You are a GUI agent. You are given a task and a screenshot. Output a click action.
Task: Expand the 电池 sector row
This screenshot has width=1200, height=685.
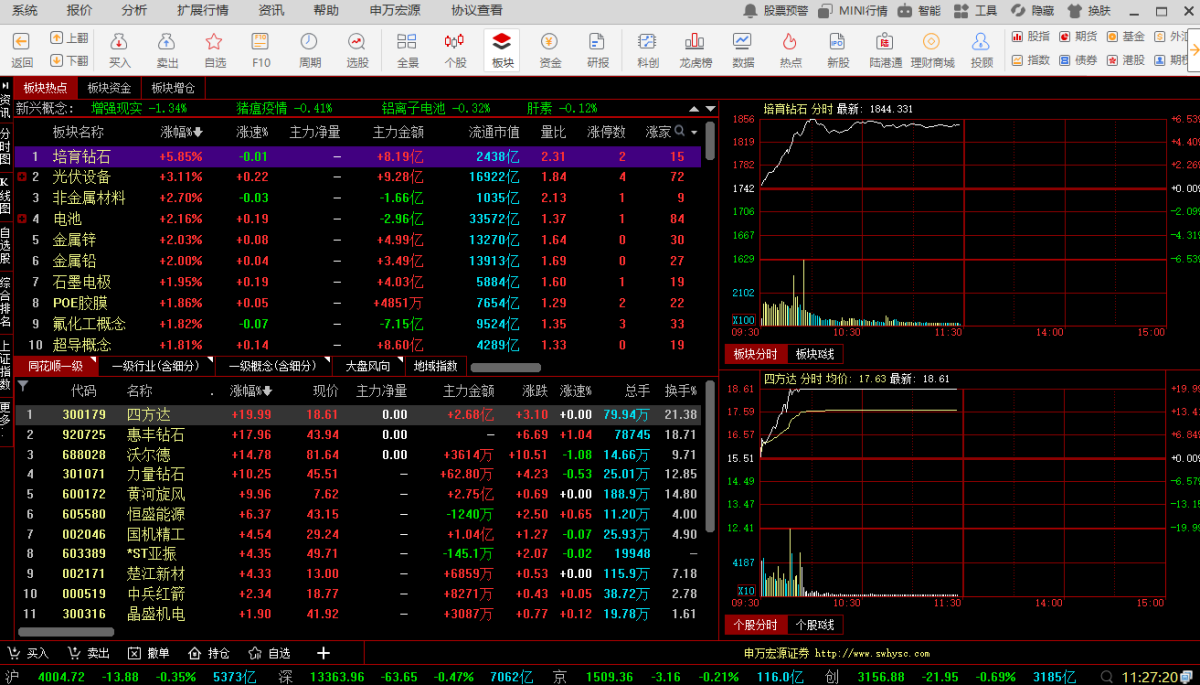tap(22, 219)
